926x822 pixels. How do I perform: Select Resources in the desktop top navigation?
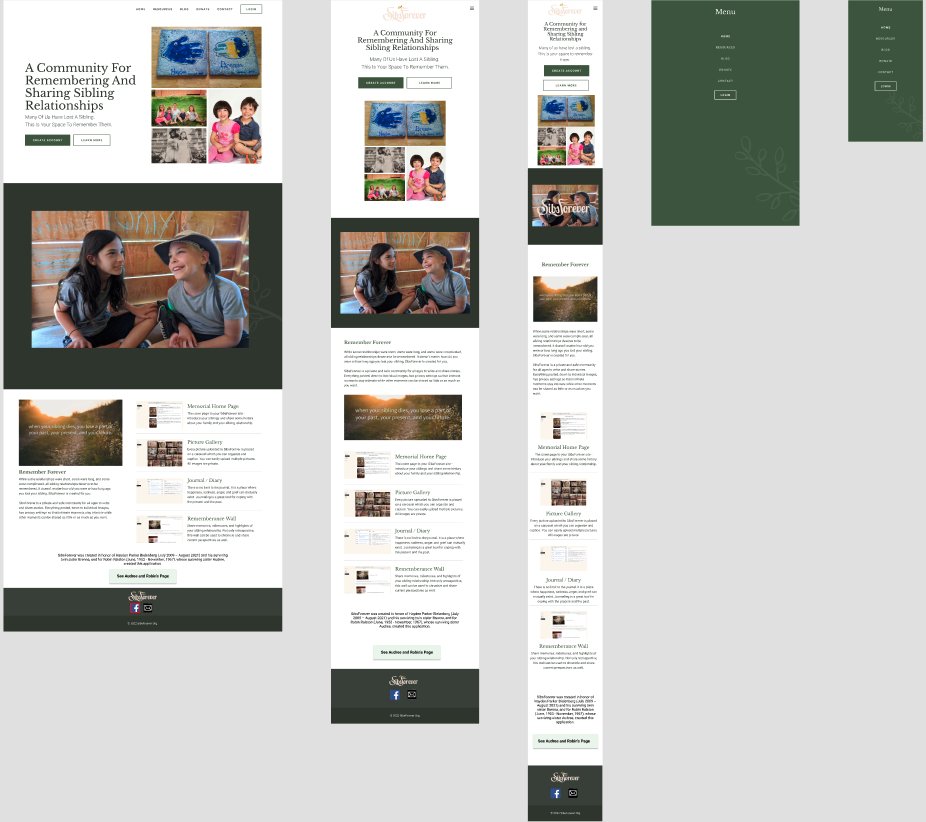click(x=162, y=9)
